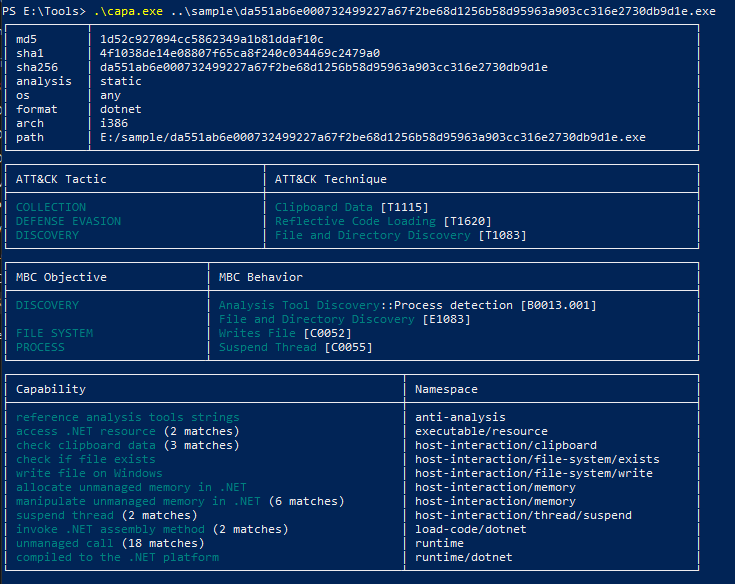735x584 pixels.
Task: Click the FILE SYSTEM objective label
Action: point(54,333)
